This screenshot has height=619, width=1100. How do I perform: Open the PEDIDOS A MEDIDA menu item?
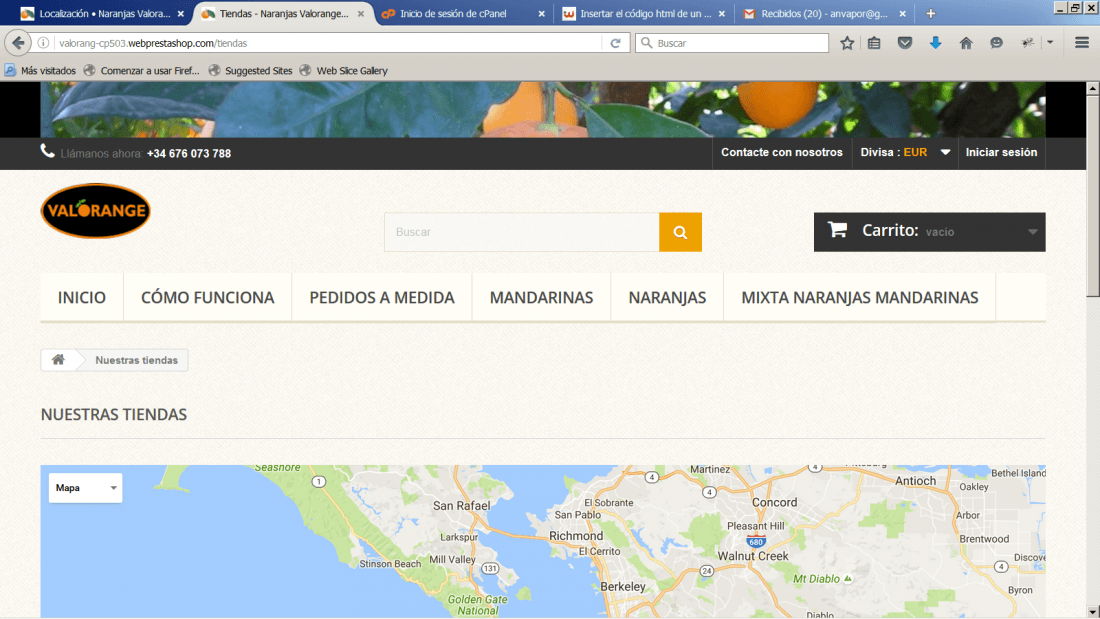(382, 298)
